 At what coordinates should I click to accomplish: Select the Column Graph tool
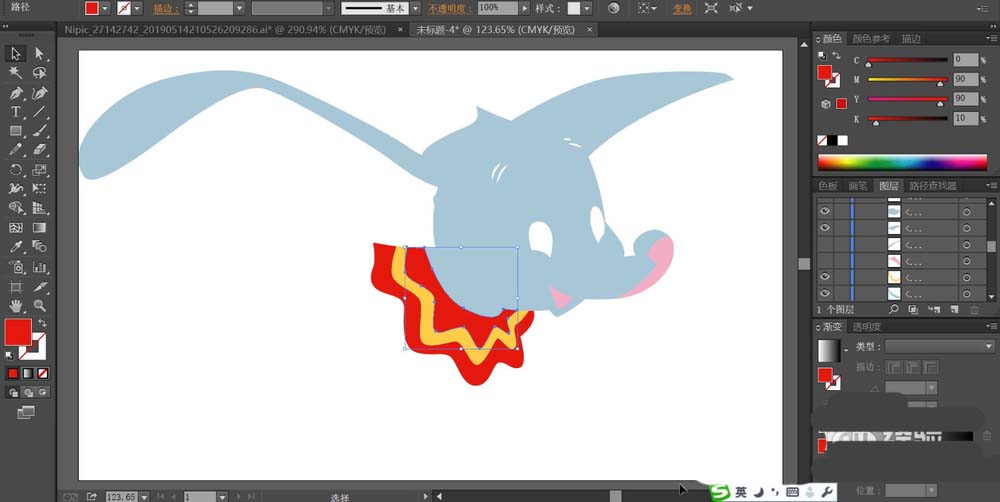coord(40,267)
